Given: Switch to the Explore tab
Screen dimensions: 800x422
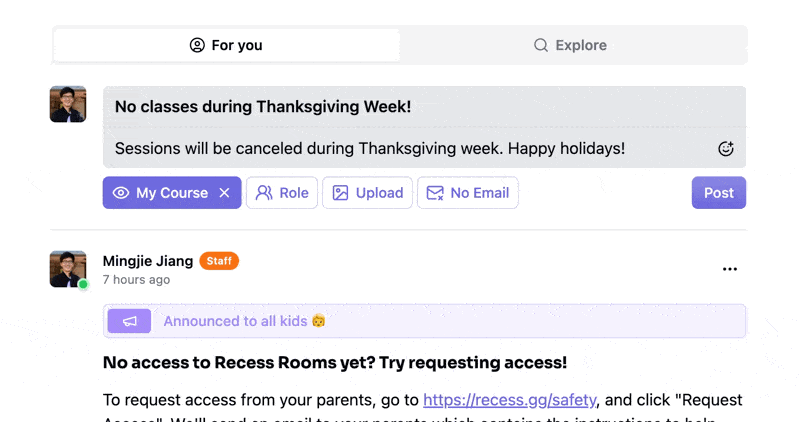Looking at the screenshot, I should click(570, 45).
